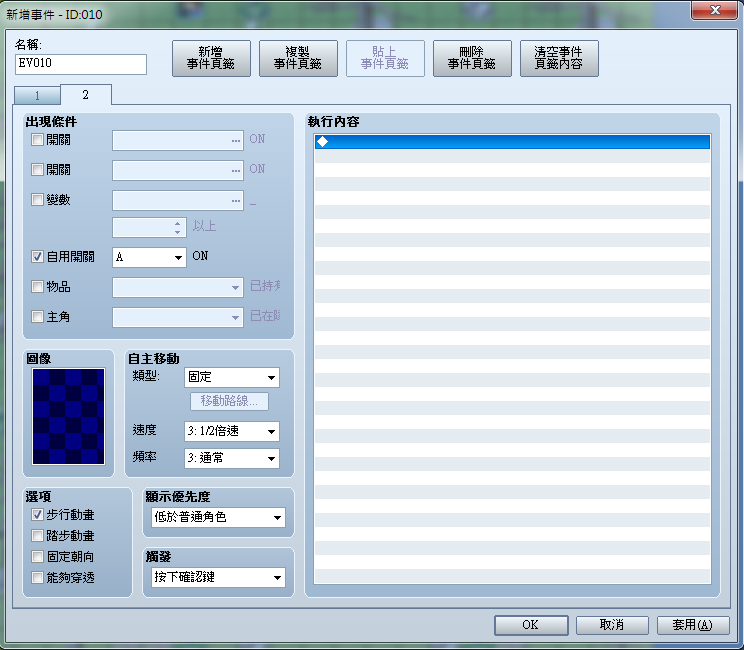
Task: Uncheck the 步行動畫 option
Action: pos(37,515)
